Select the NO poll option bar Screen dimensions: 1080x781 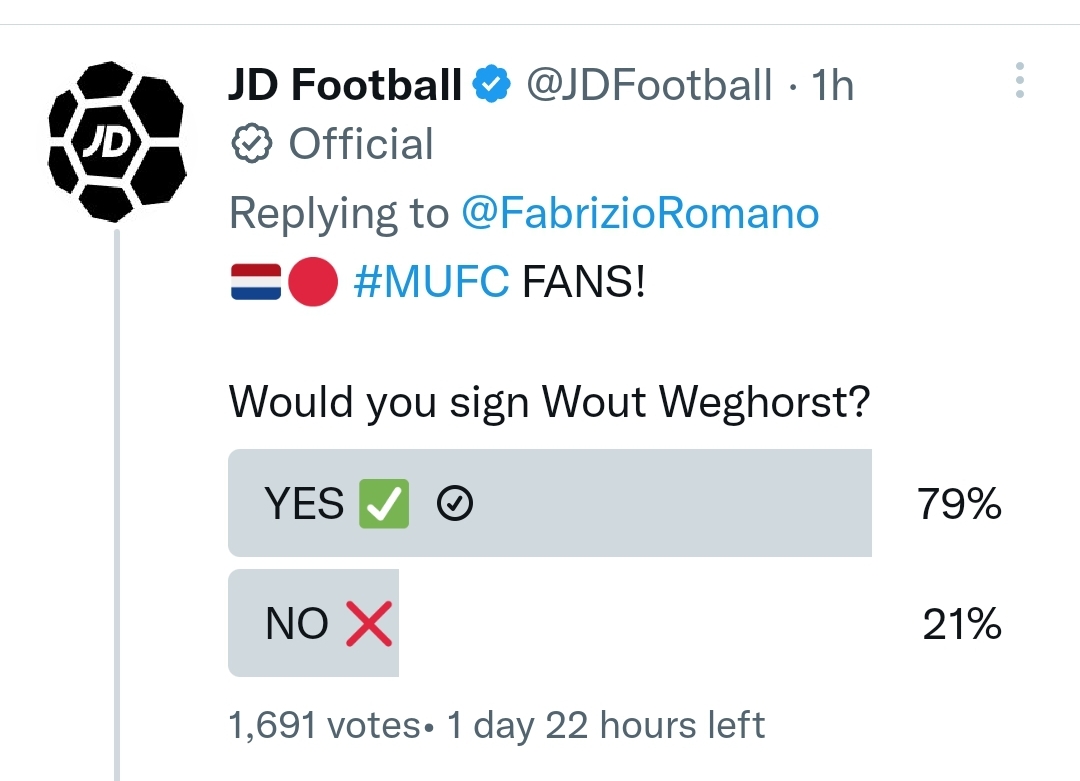tap(313, 623)
